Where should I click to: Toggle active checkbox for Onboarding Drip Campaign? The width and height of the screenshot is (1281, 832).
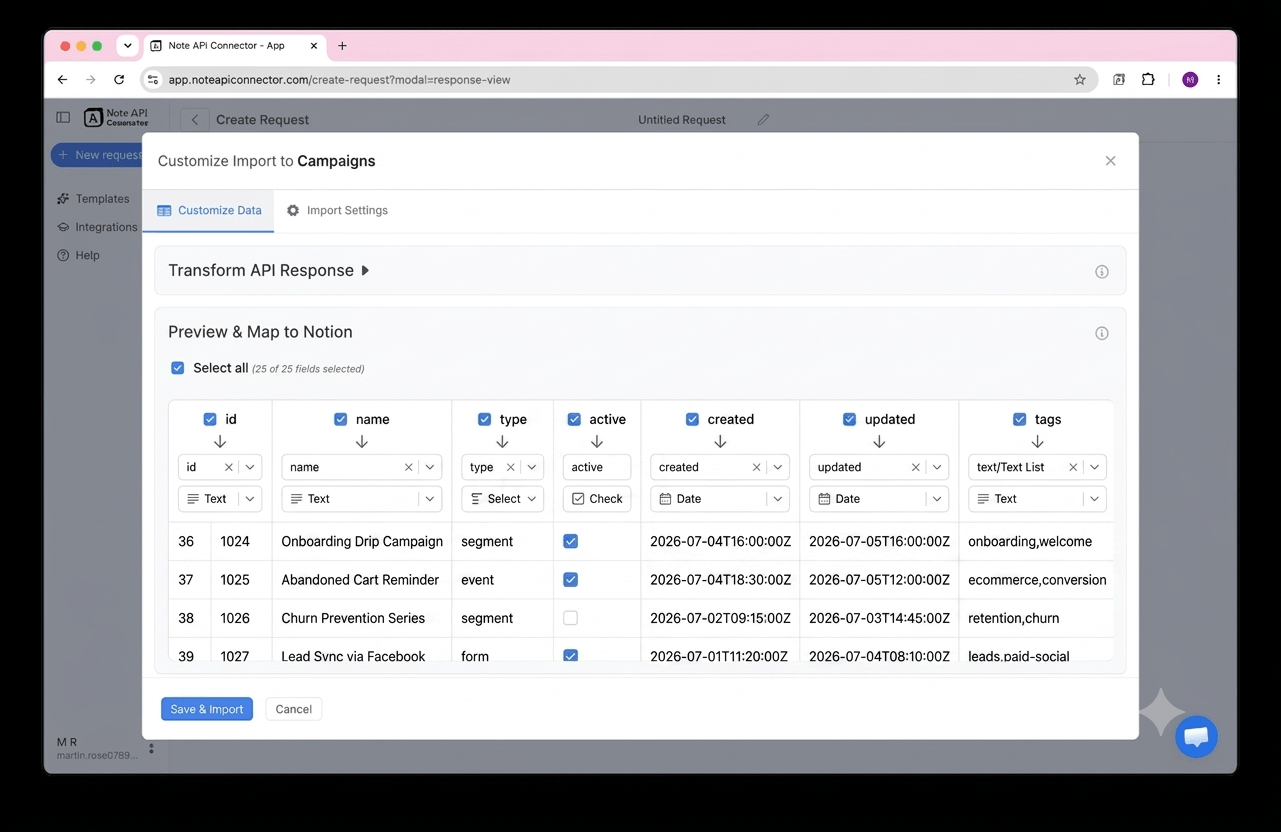click(x=571, y=541)
